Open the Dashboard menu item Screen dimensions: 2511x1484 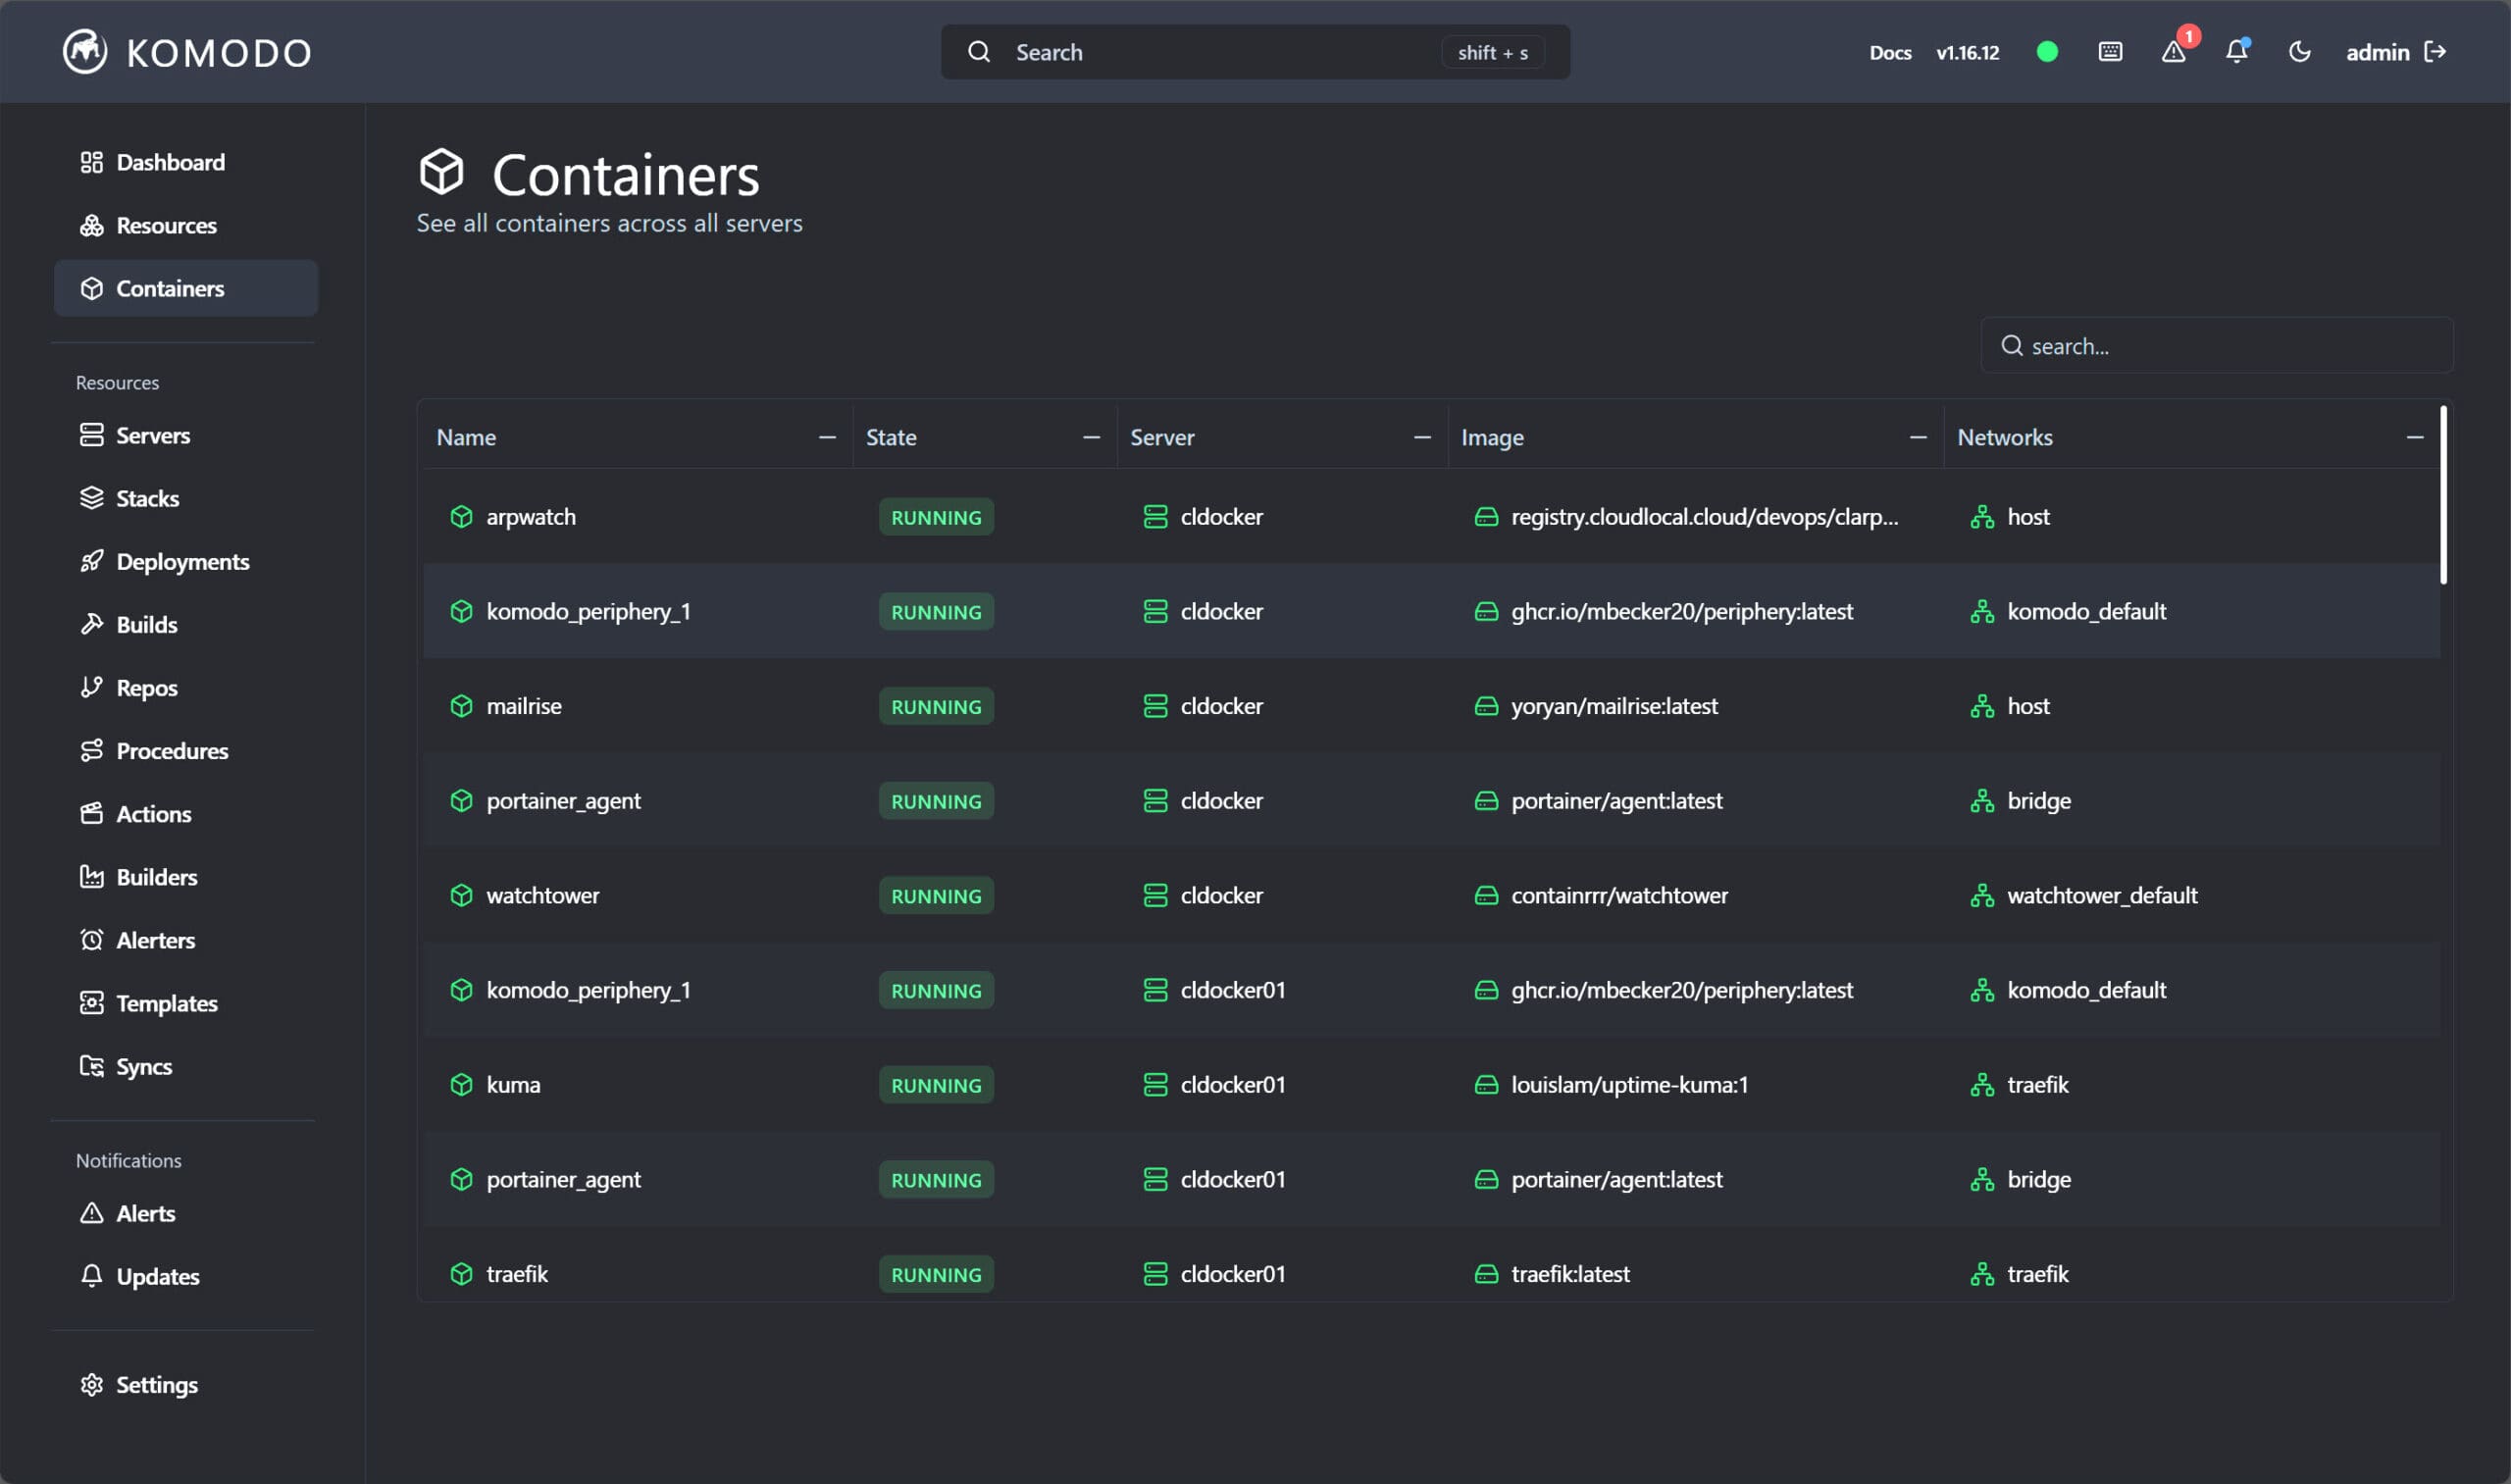168,162
